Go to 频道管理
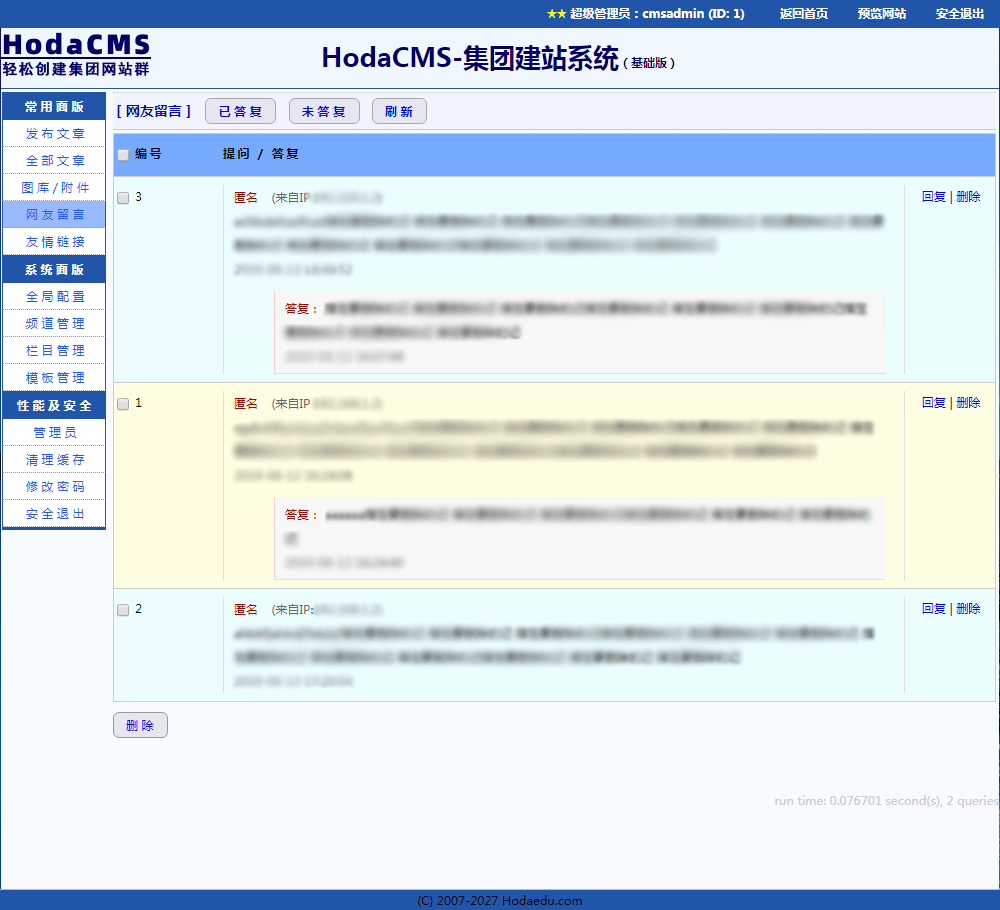This screenshot has height=910, width=1000. [54, 323]
